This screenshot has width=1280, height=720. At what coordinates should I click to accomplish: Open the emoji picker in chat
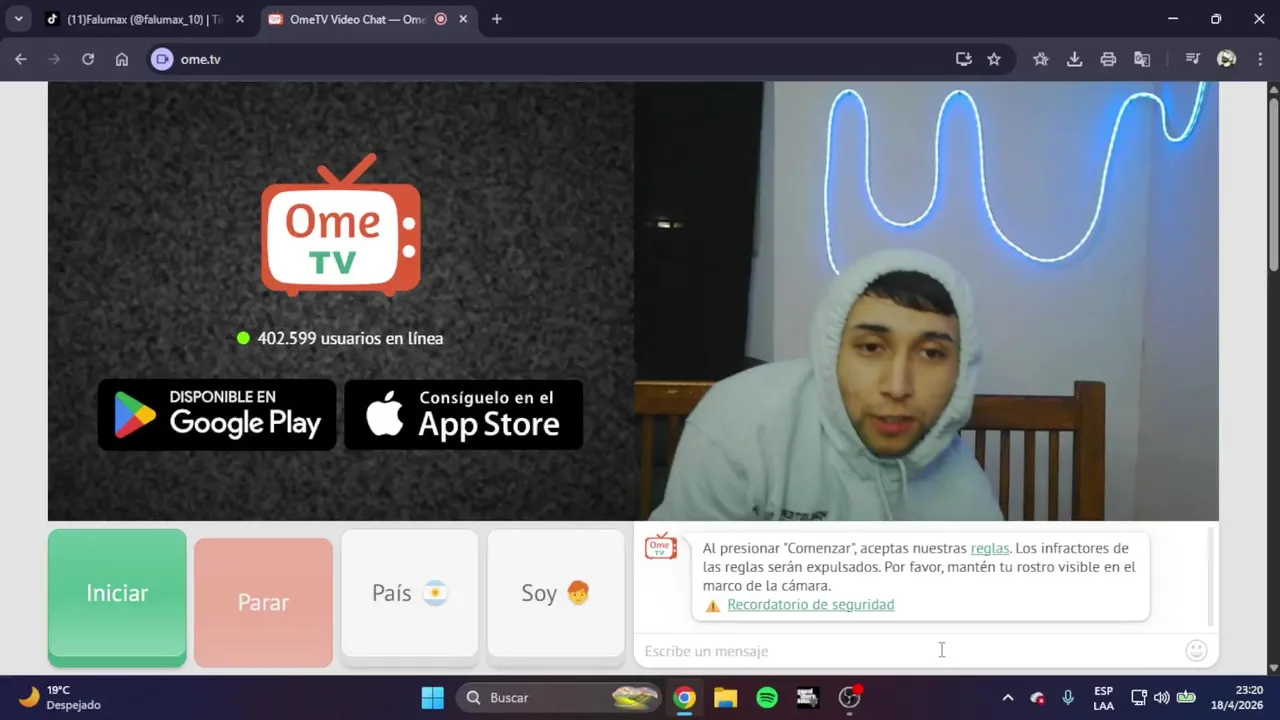point(1196,651)
